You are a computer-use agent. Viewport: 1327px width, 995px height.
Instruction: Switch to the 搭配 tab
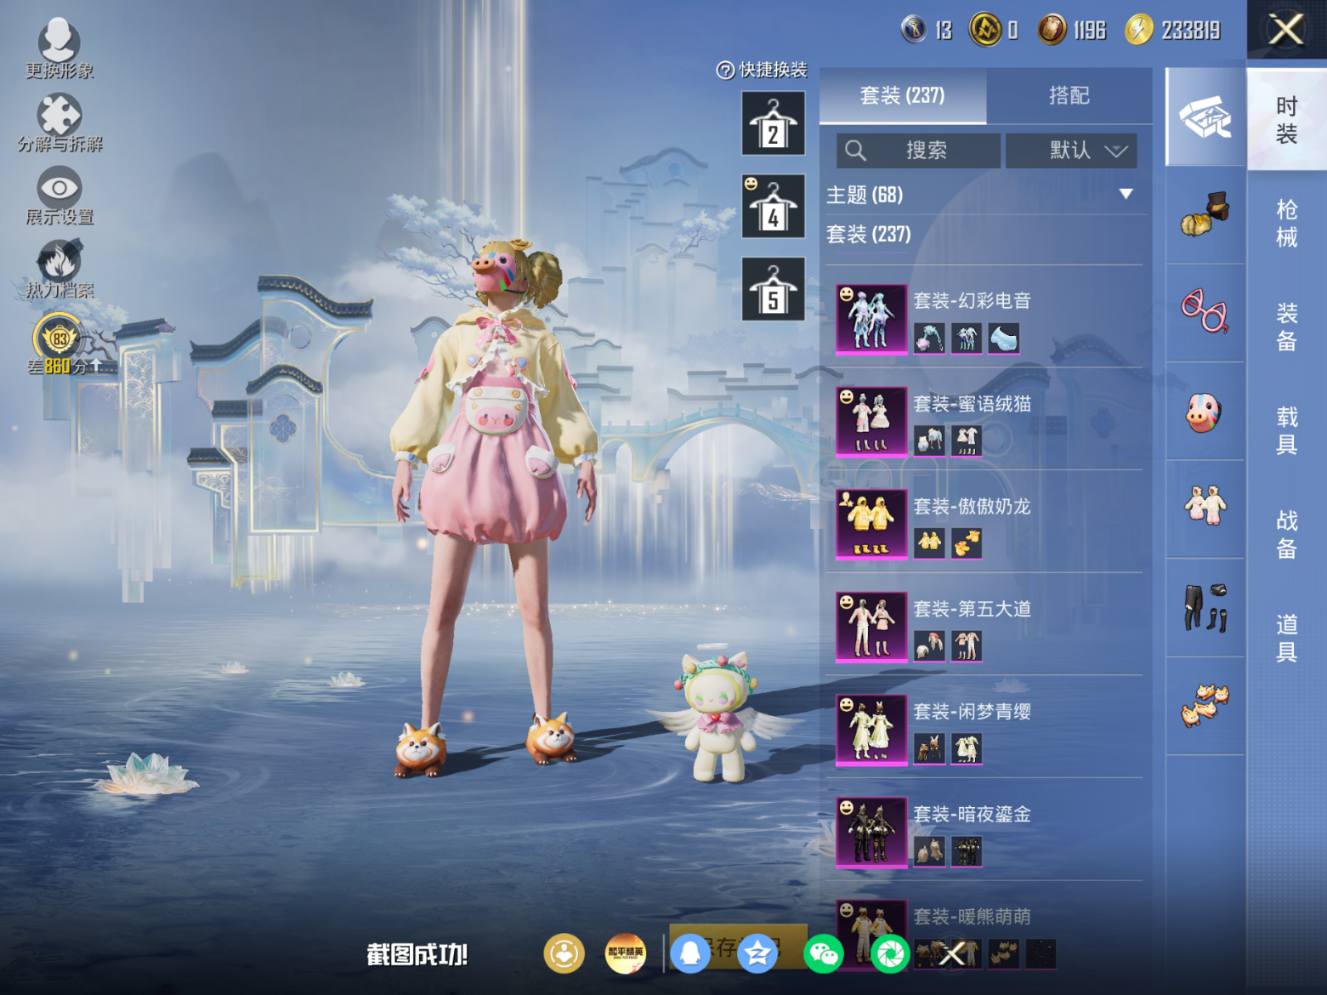[x=1069, y=95]
